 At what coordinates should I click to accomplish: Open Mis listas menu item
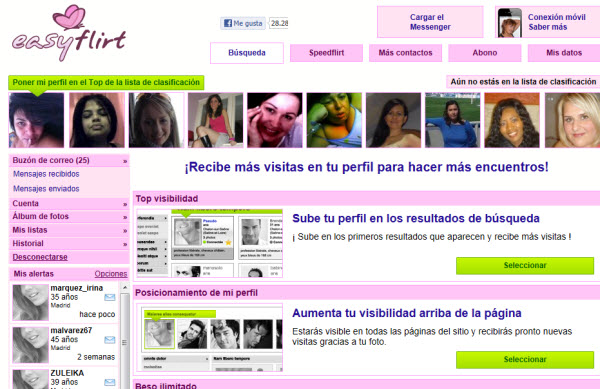69,230
